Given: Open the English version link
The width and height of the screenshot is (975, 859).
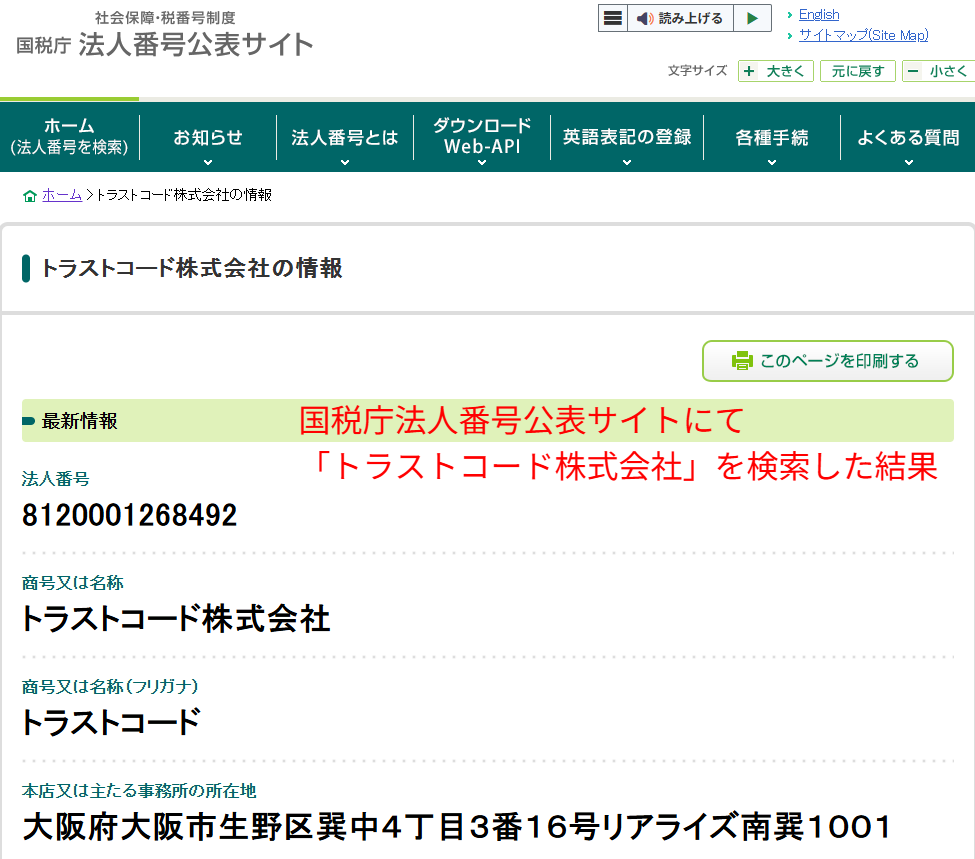Looking at the screenshot, I should [x=818, y=14].
